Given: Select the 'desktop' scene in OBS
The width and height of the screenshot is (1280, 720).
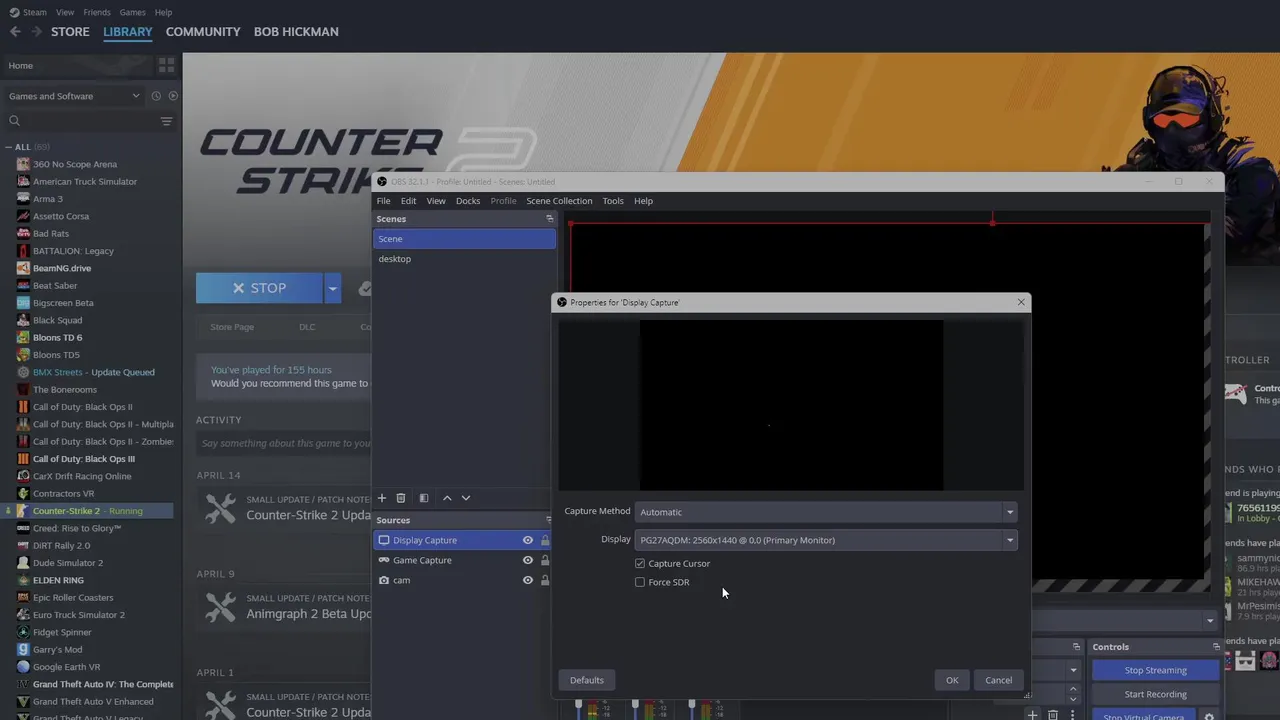Looking at the screenshot, I should (x=464, y=259).
